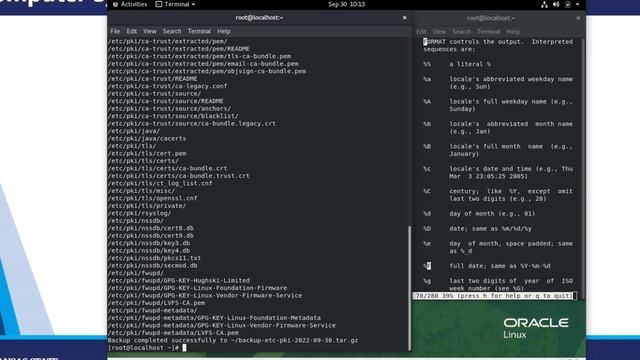Open the View menu in right terminal window
The image size is (640, 360).
click(x=439, y=31)
